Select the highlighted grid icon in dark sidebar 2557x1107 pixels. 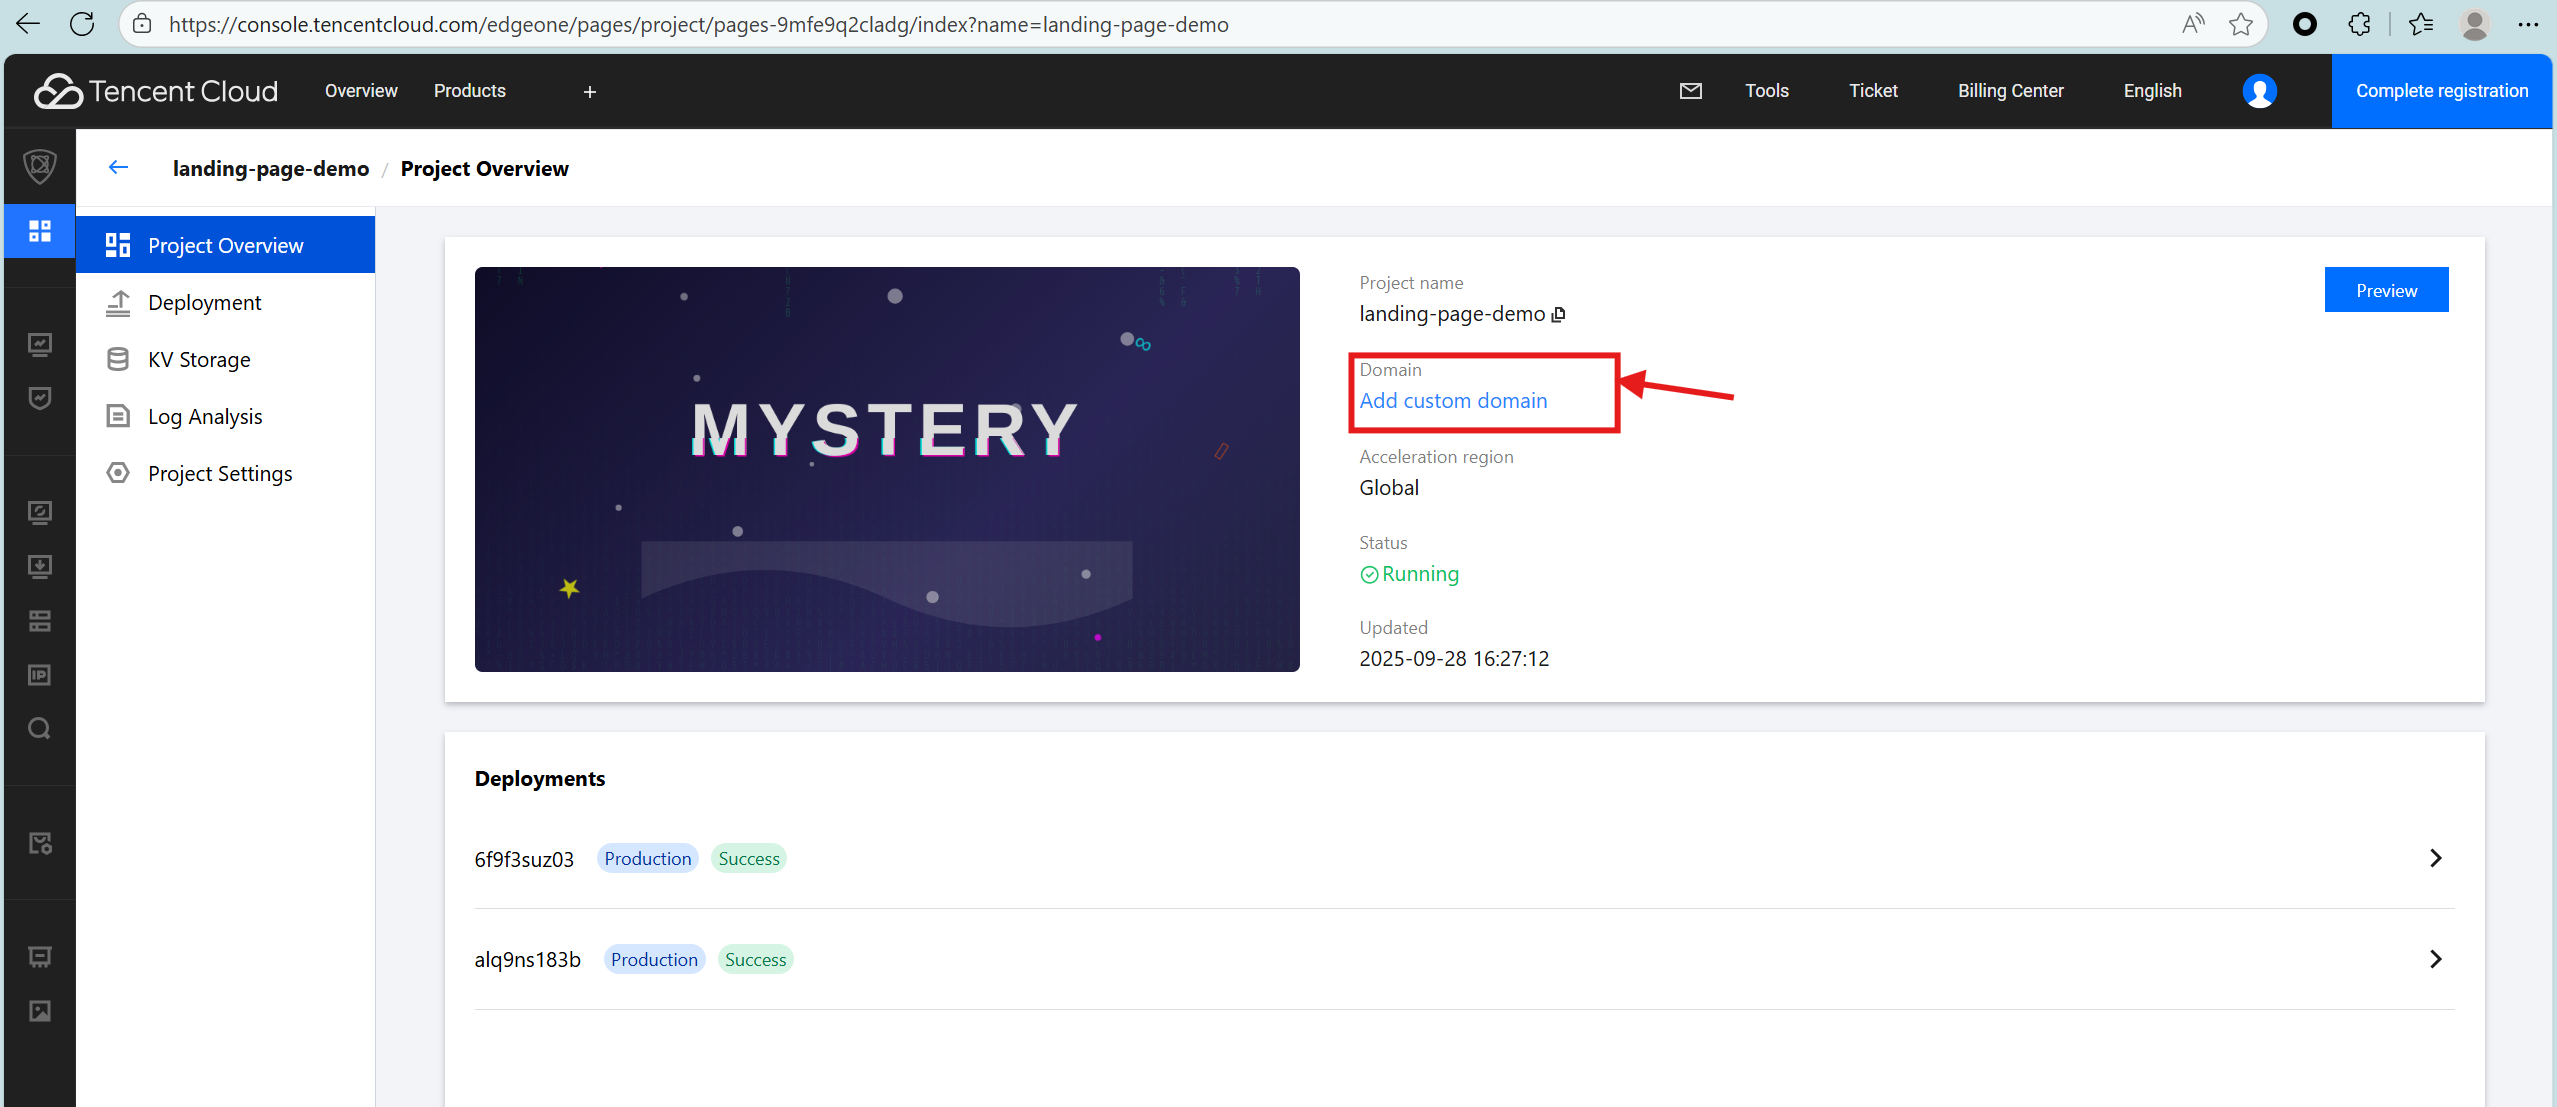click(x=40, y=231)
